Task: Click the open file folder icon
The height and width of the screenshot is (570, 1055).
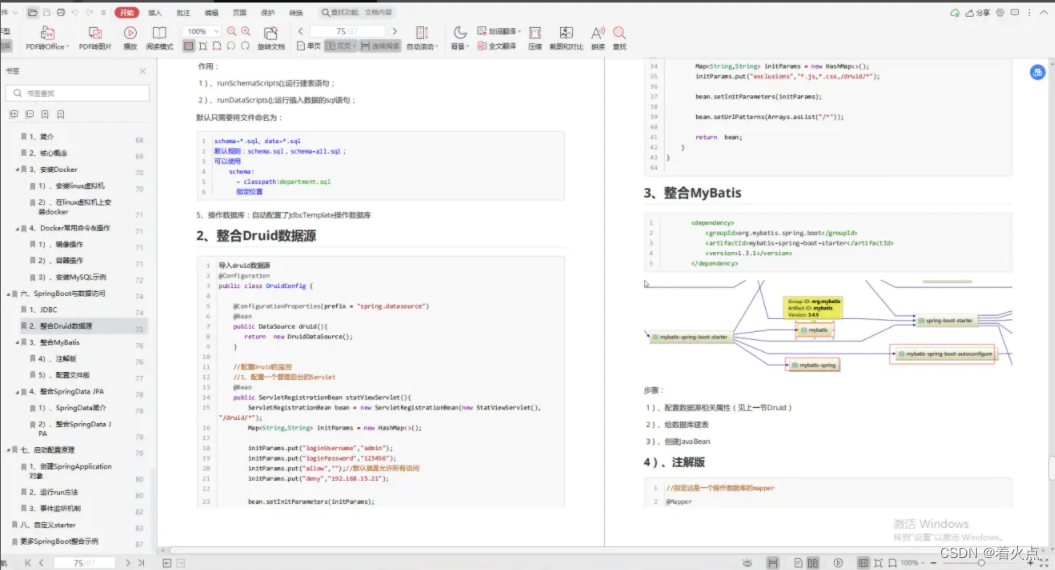Action: 32,13
